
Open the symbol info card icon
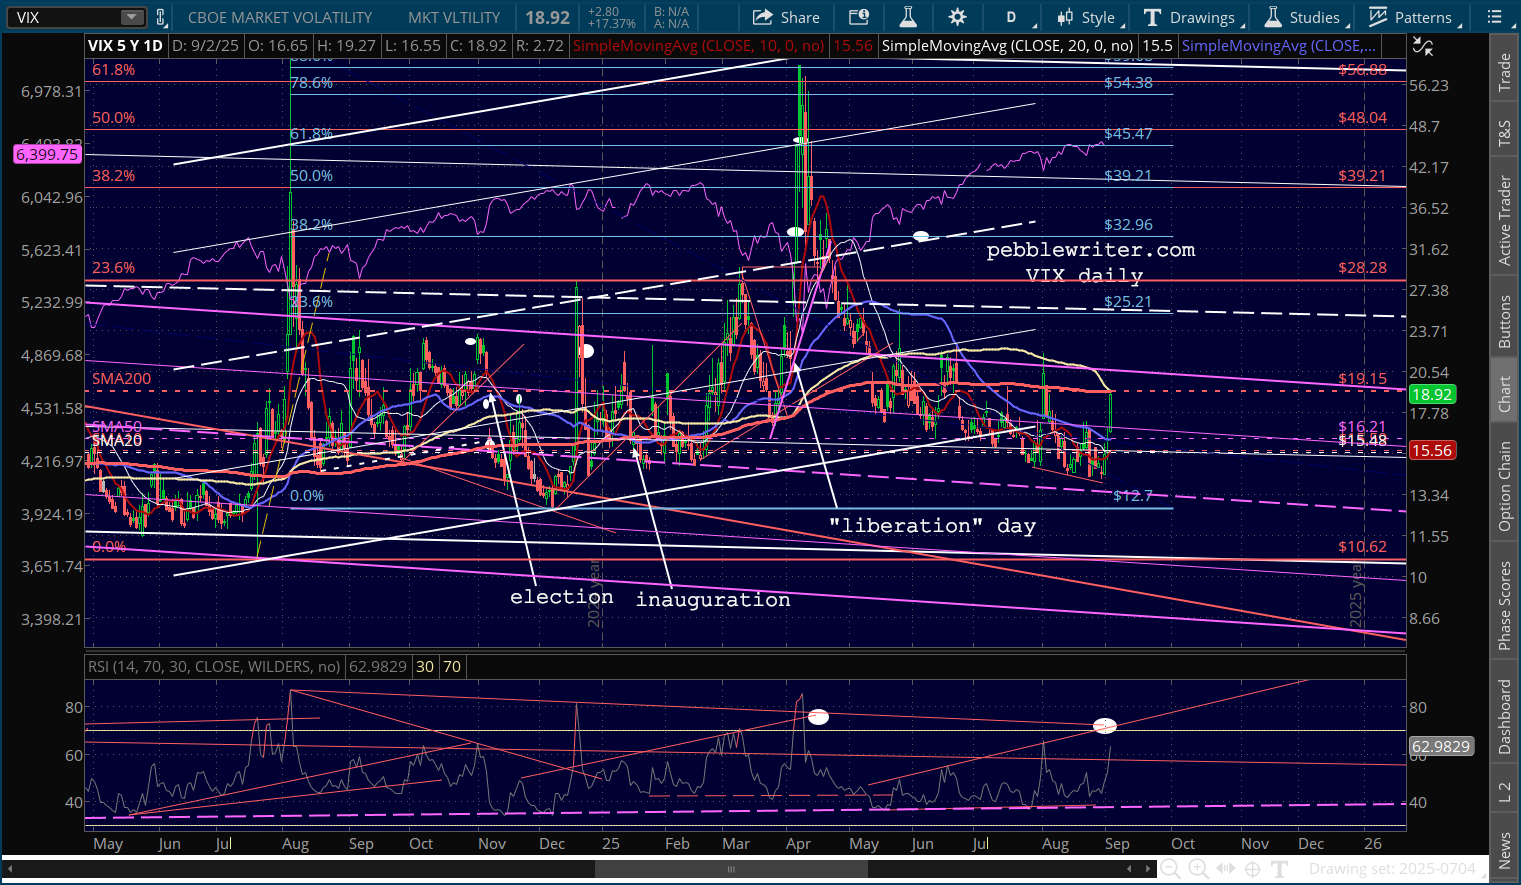(858, 17)
